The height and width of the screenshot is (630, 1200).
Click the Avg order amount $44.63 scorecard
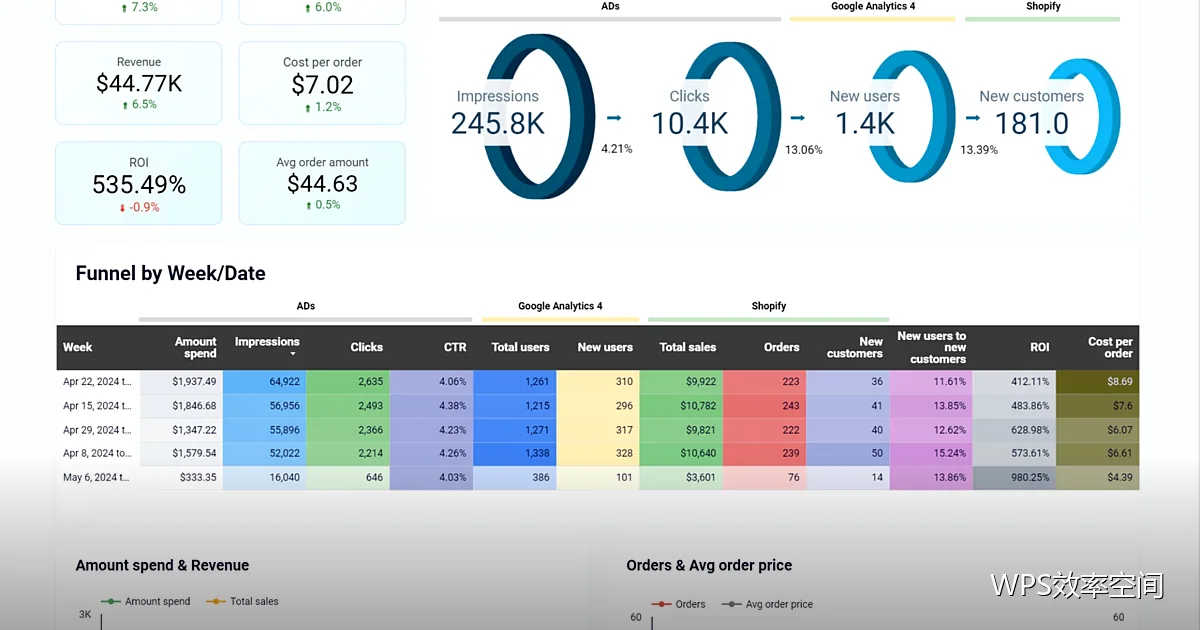pos(322,183)
